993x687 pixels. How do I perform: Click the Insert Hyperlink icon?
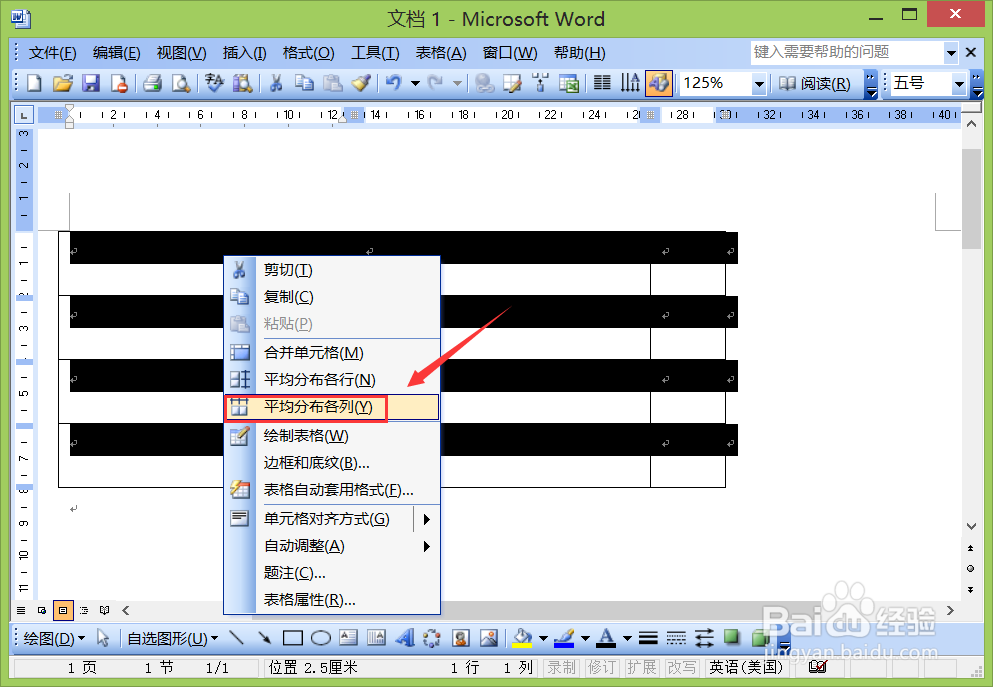point(484,84)
